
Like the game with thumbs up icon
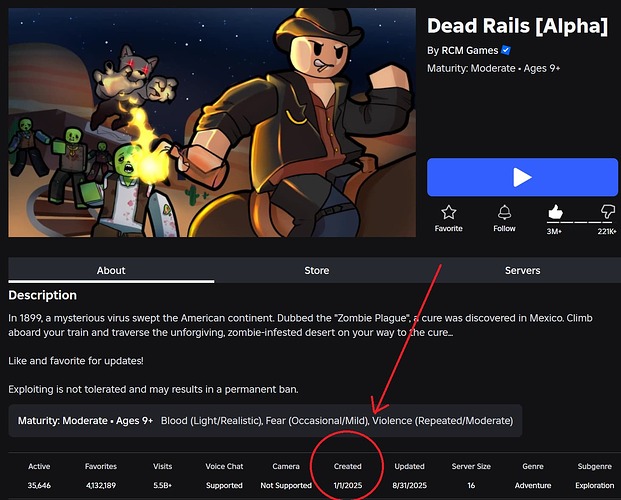click(555, 212)
